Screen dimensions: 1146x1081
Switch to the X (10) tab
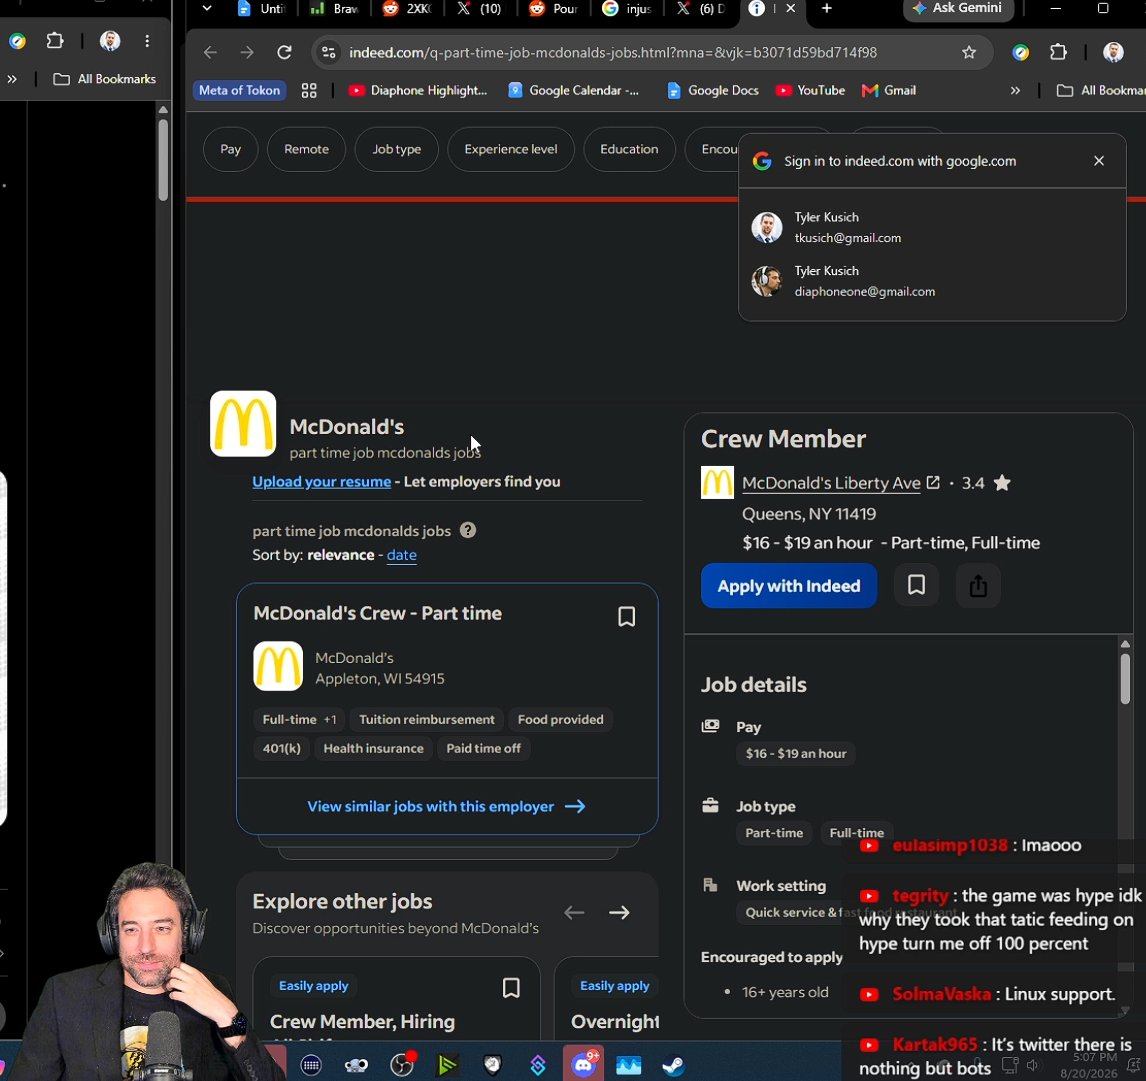coord(479,9)
